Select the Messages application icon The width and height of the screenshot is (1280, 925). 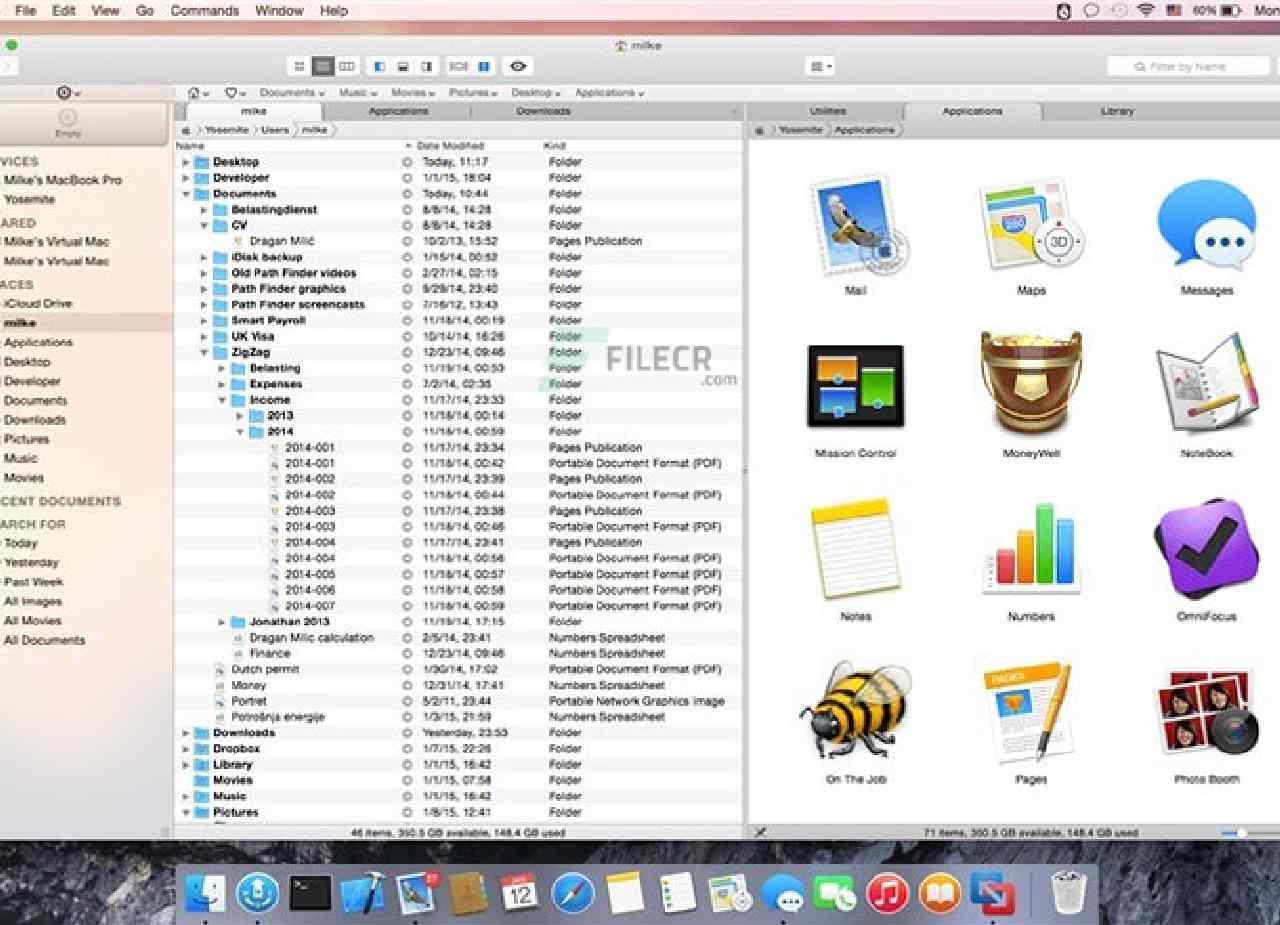click(x=1206, y=225)
